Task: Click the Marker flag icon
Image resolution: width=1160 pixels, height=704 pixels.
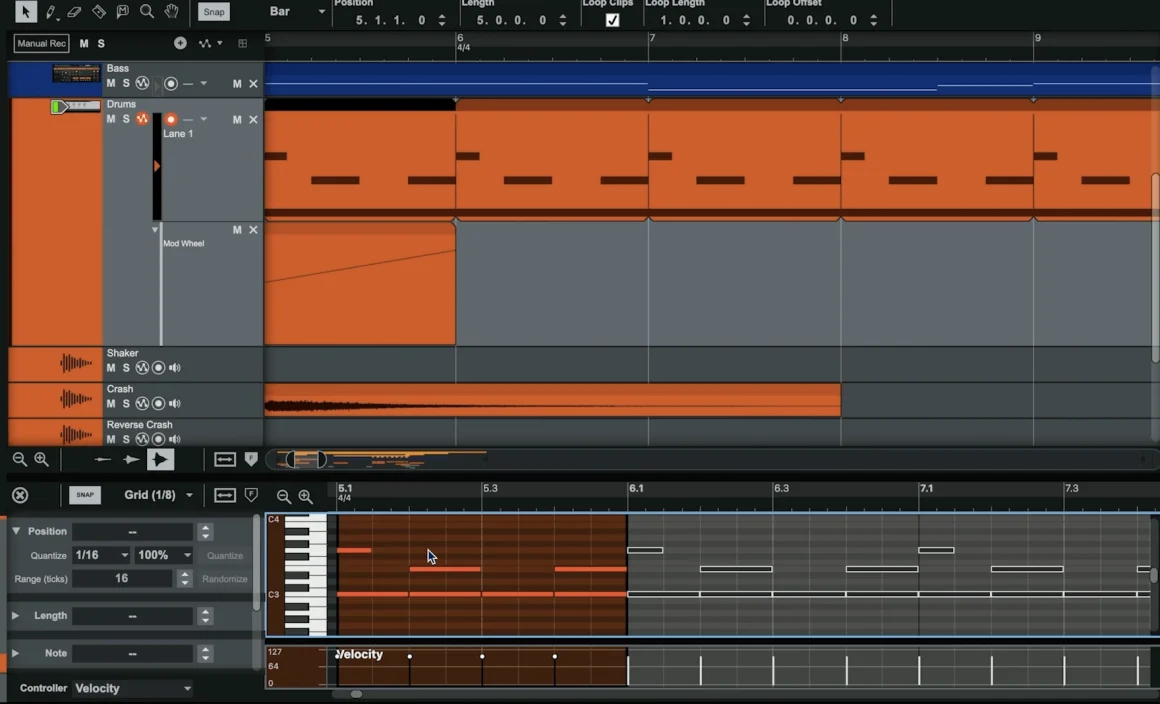Action: click(122, 11)
